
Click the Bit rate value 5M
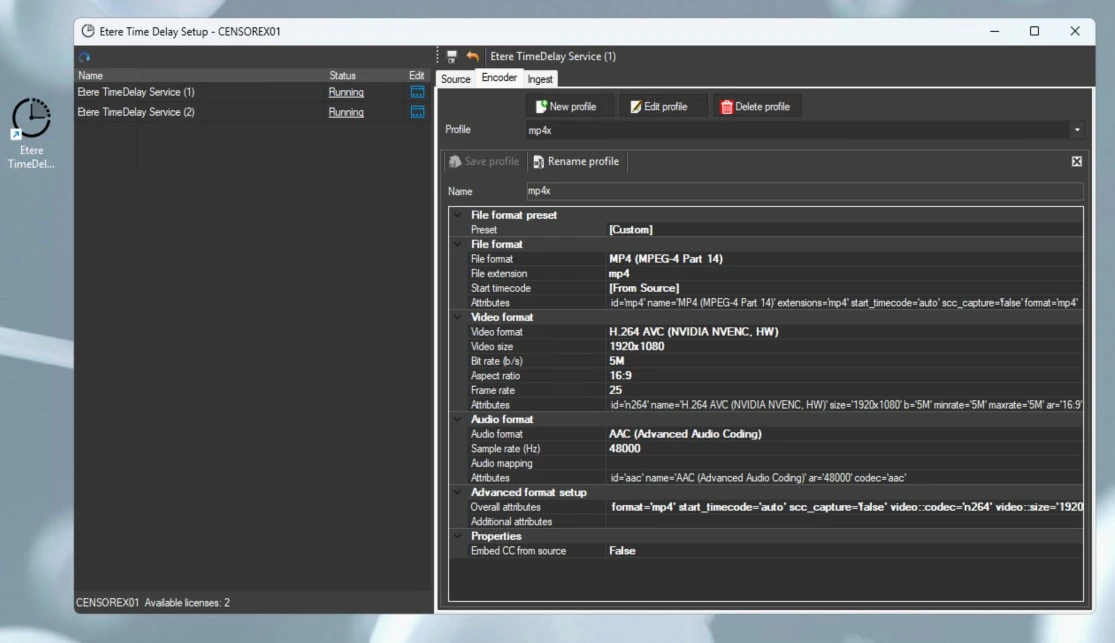pyautogui.click(x=617, y=361)
